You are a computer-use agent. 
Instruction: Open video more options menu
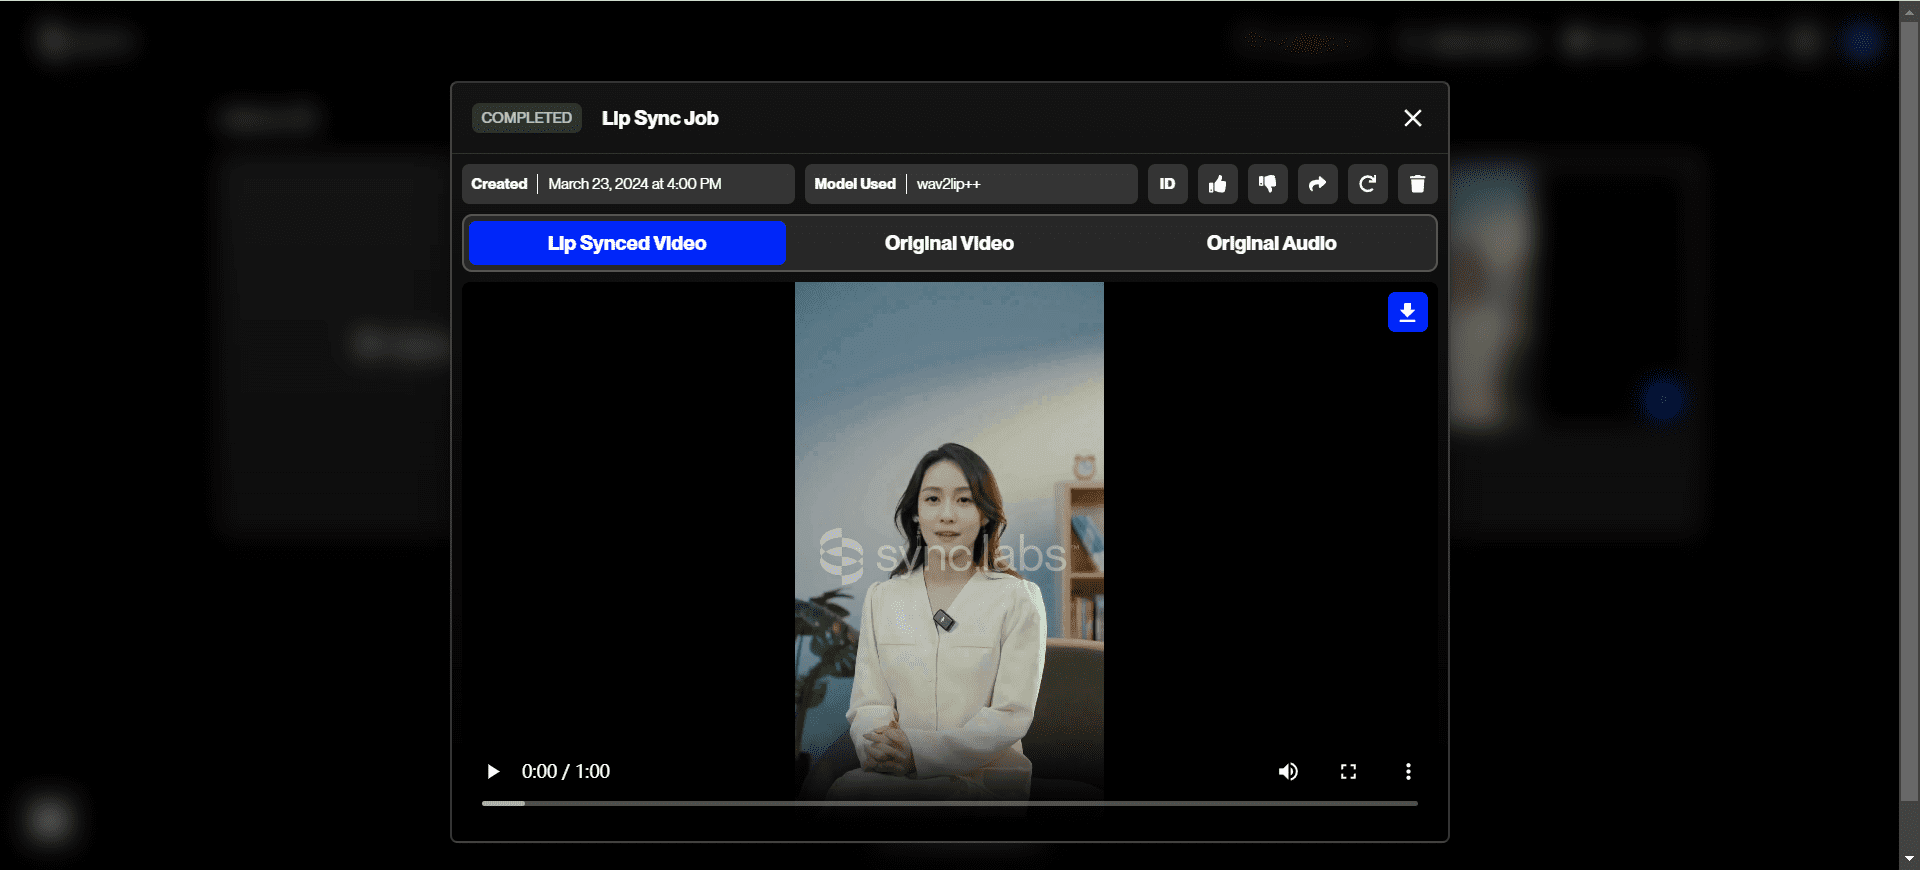pos(1408,771)
